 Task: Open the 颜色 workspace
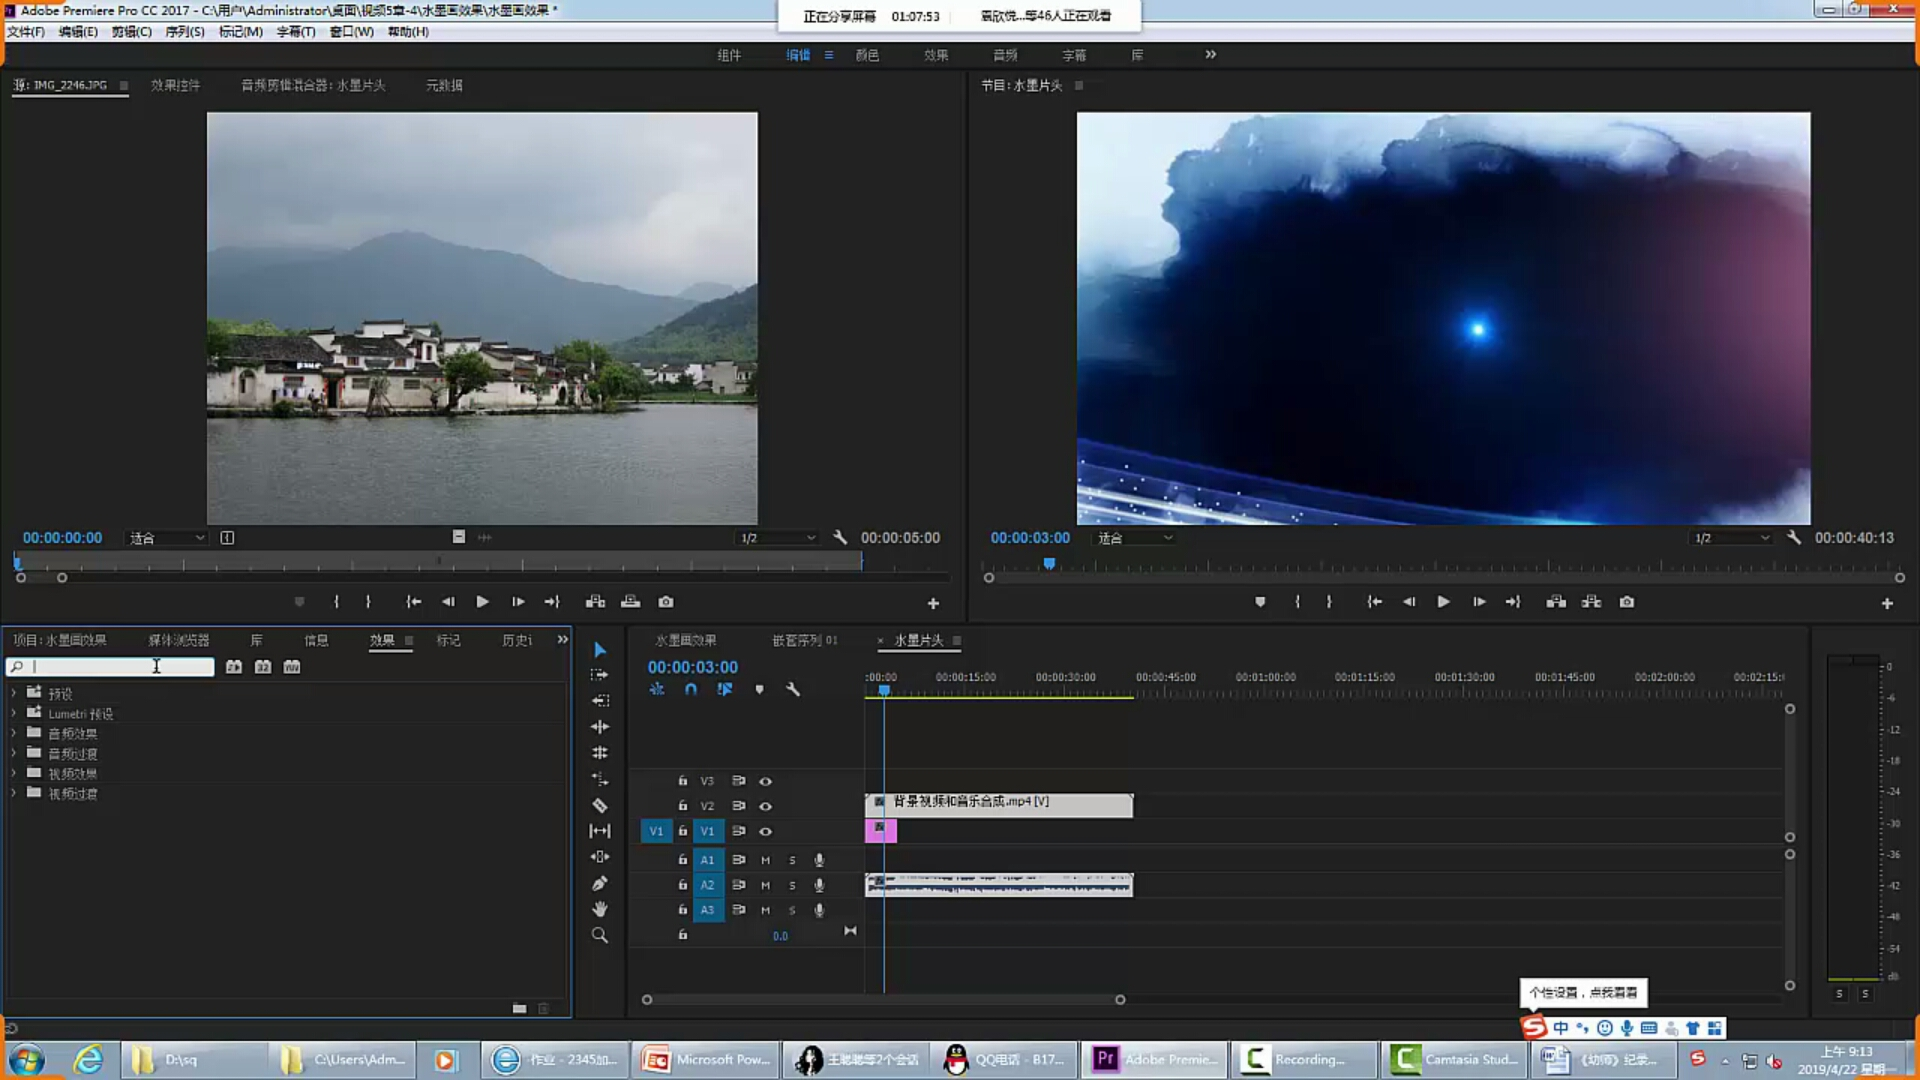(x=867, y=55)
